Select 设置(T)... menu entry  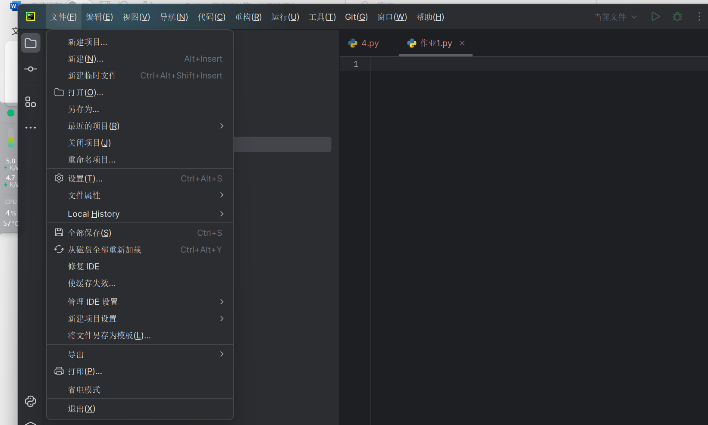[x=85, y=178]
